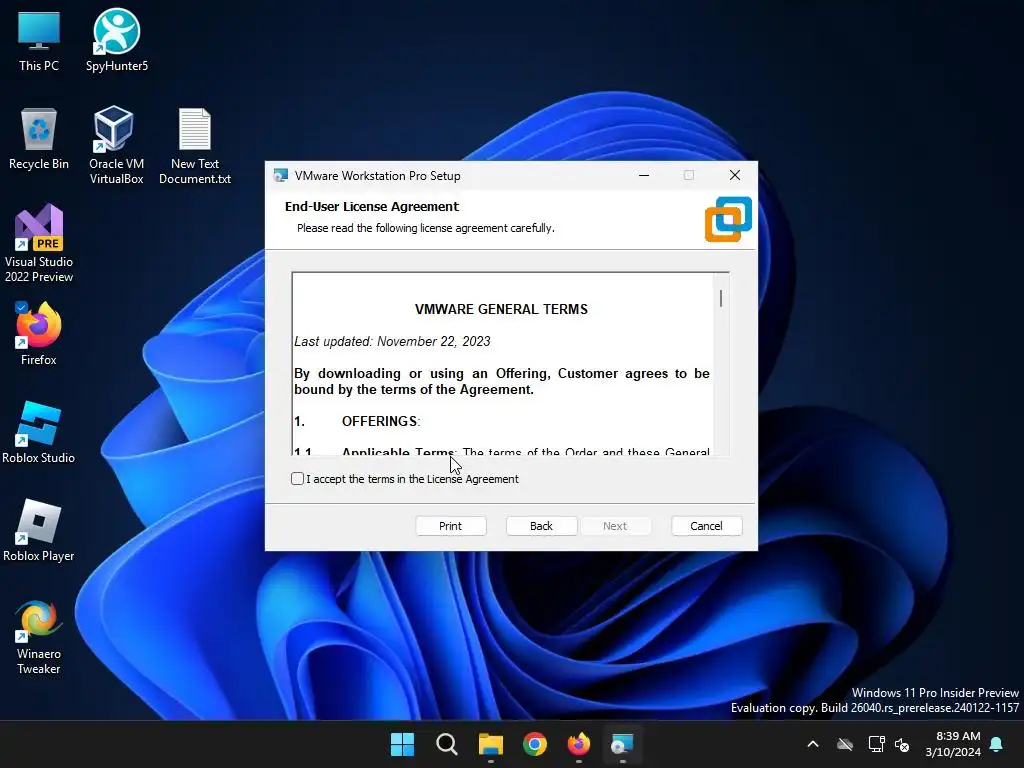This screenshot has width=1024, height=768.
Task: Open taskbar Search
Action: click(x=447, y=744)
